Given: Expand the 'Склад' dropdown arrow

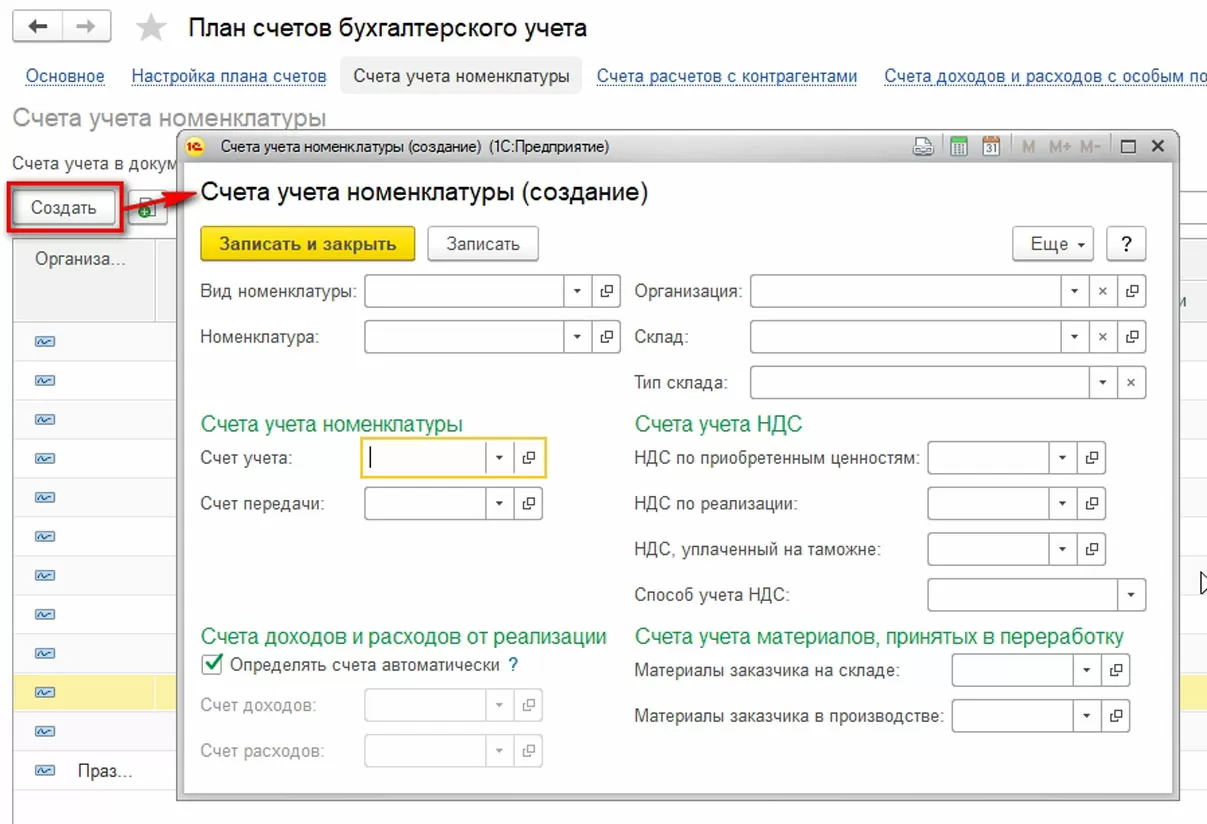Looking at the screenshot, I should [1074, 337].
